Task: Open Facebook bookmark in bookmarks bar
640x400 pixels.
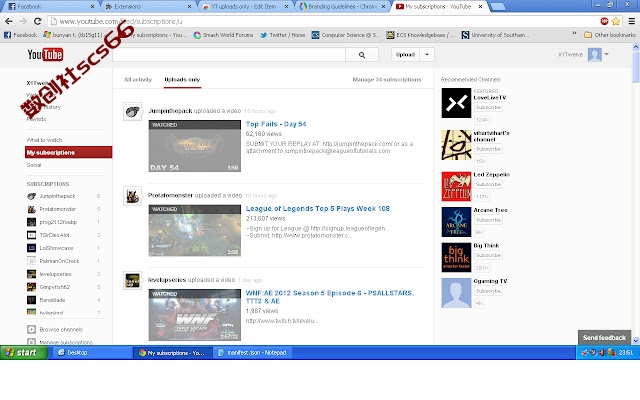Action: [x=20, y=35]
